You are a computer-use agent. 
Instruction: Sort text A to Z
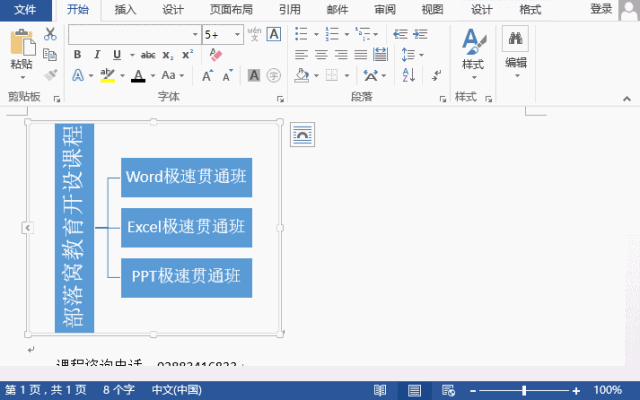tap(409, 76)
